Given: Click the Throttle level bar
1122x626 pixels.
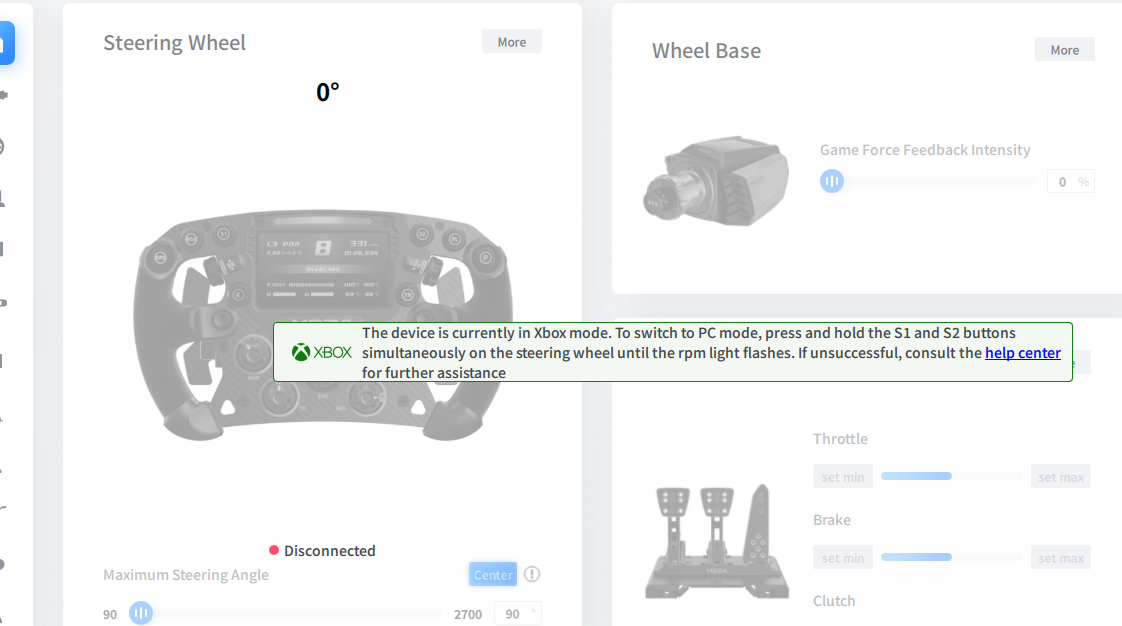Looking at the screenshot, I should pos(951,476).
